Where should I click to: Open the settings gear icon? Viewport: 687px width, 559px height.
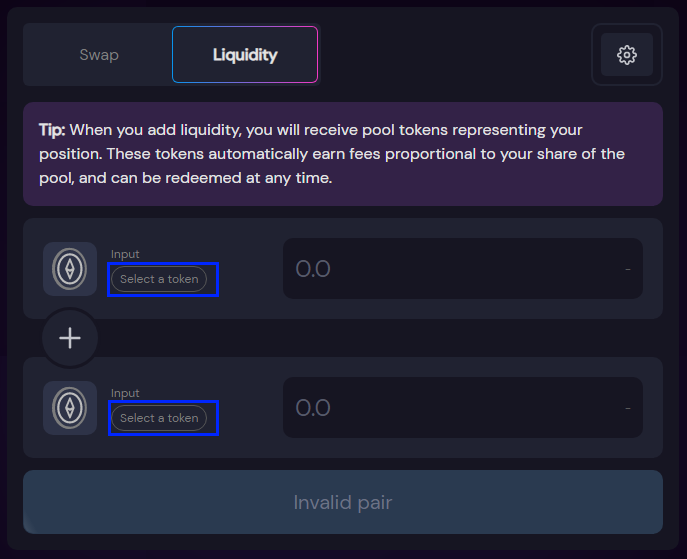627,55
